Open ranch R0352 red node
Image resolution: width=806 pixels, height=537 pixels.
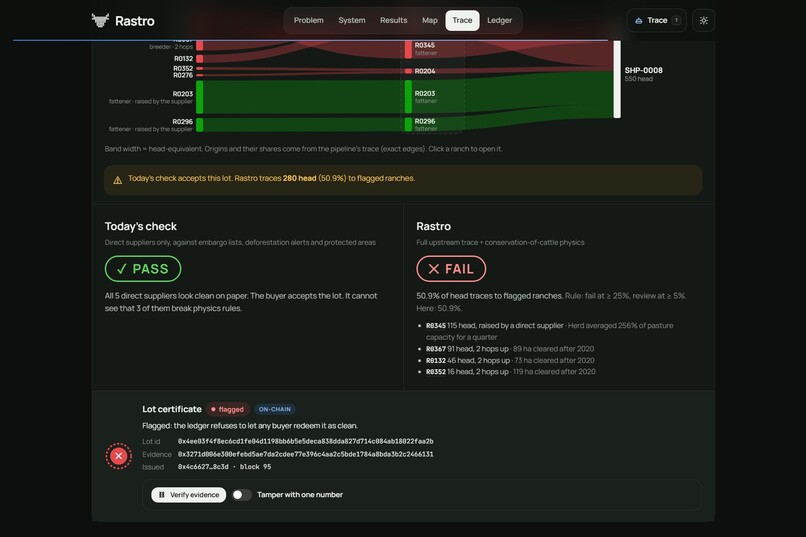click(x=199, y=68)
